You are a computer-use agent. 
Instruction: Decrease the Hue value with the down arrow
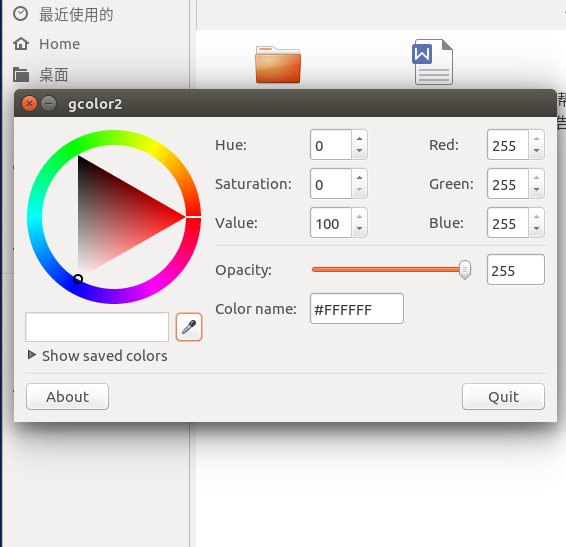click(x=359, y=151)
